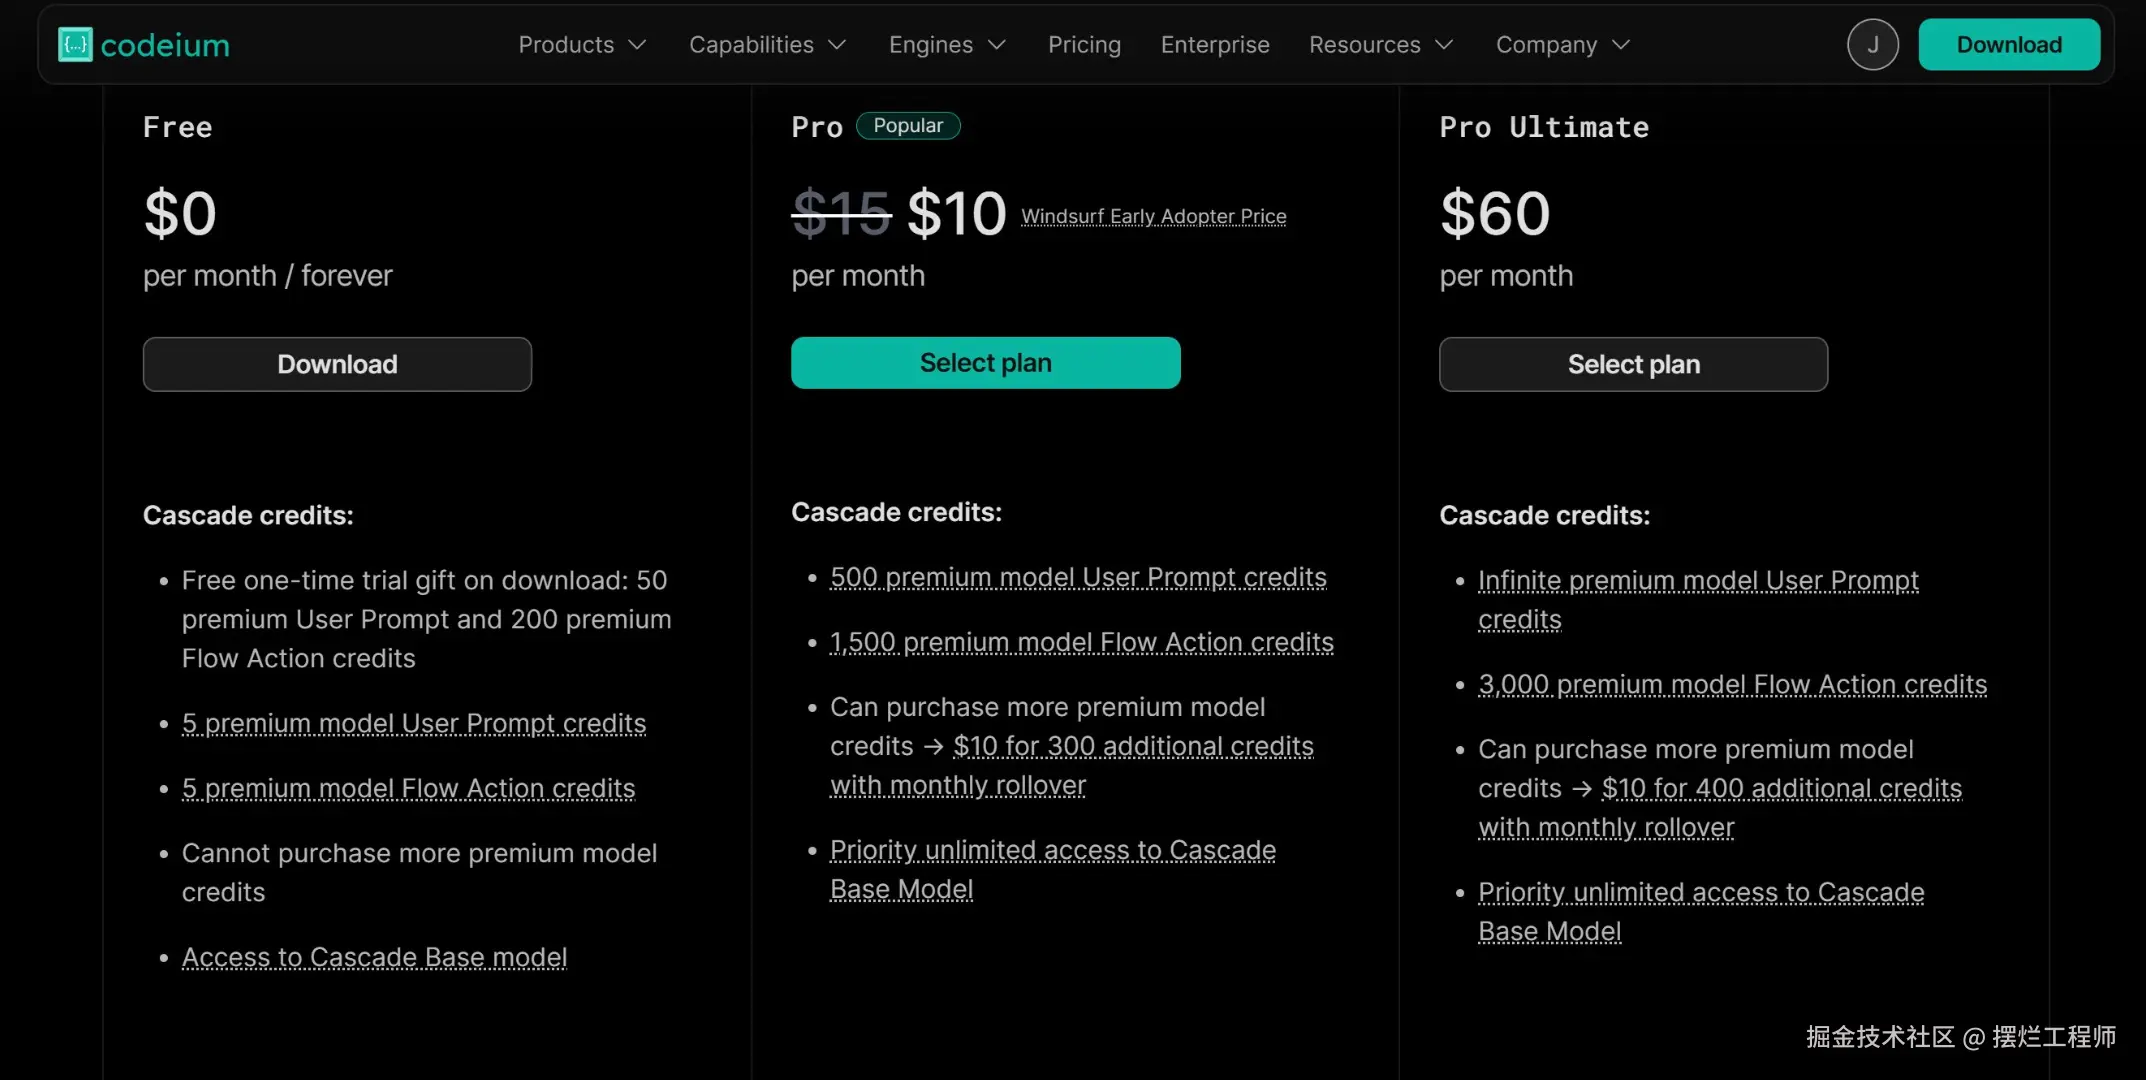The width and height of the screenshot is (2146, 1080).
Task: Click Access to Cascade Base model link
Action: coord(374,957)
